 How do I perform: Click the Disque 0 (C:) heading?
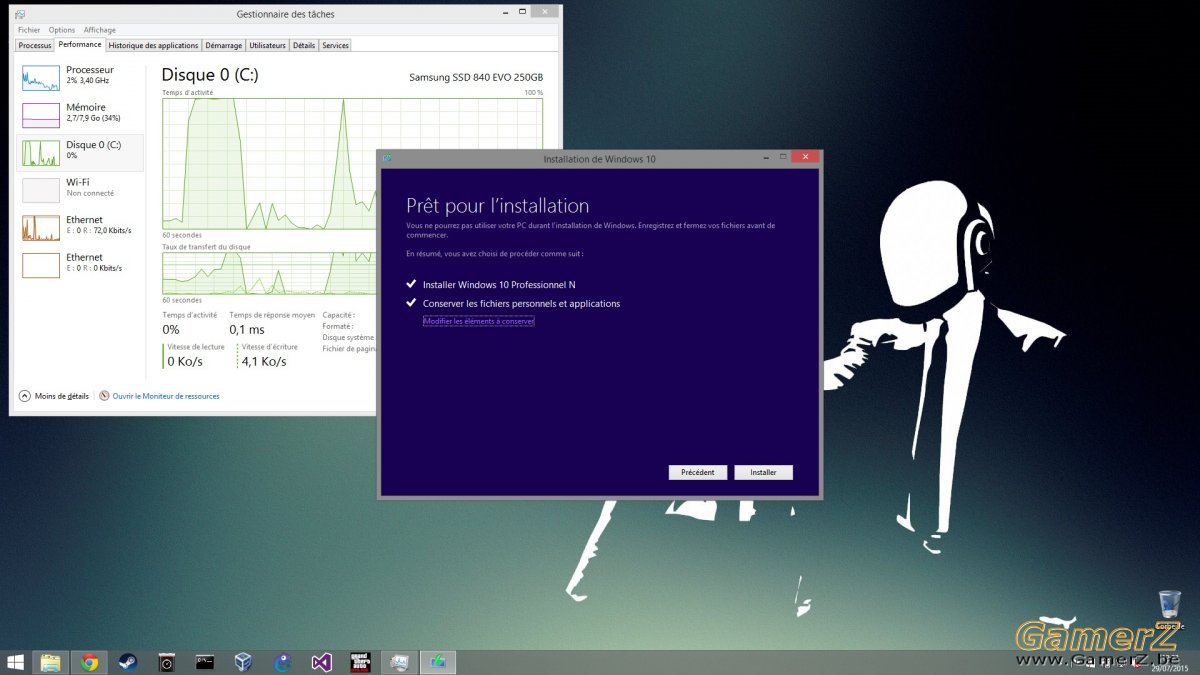pyautogui.click(x=210, y=75)
